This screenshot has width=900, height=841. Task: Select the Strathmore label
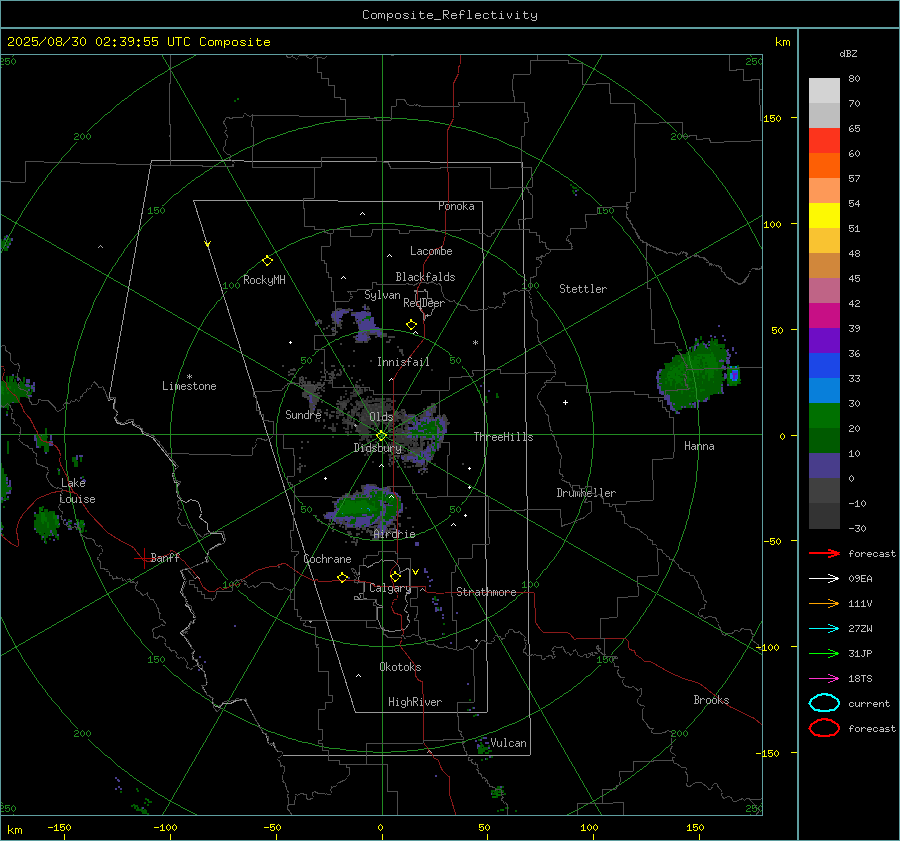pyautogui.click(x=486, y=592)
